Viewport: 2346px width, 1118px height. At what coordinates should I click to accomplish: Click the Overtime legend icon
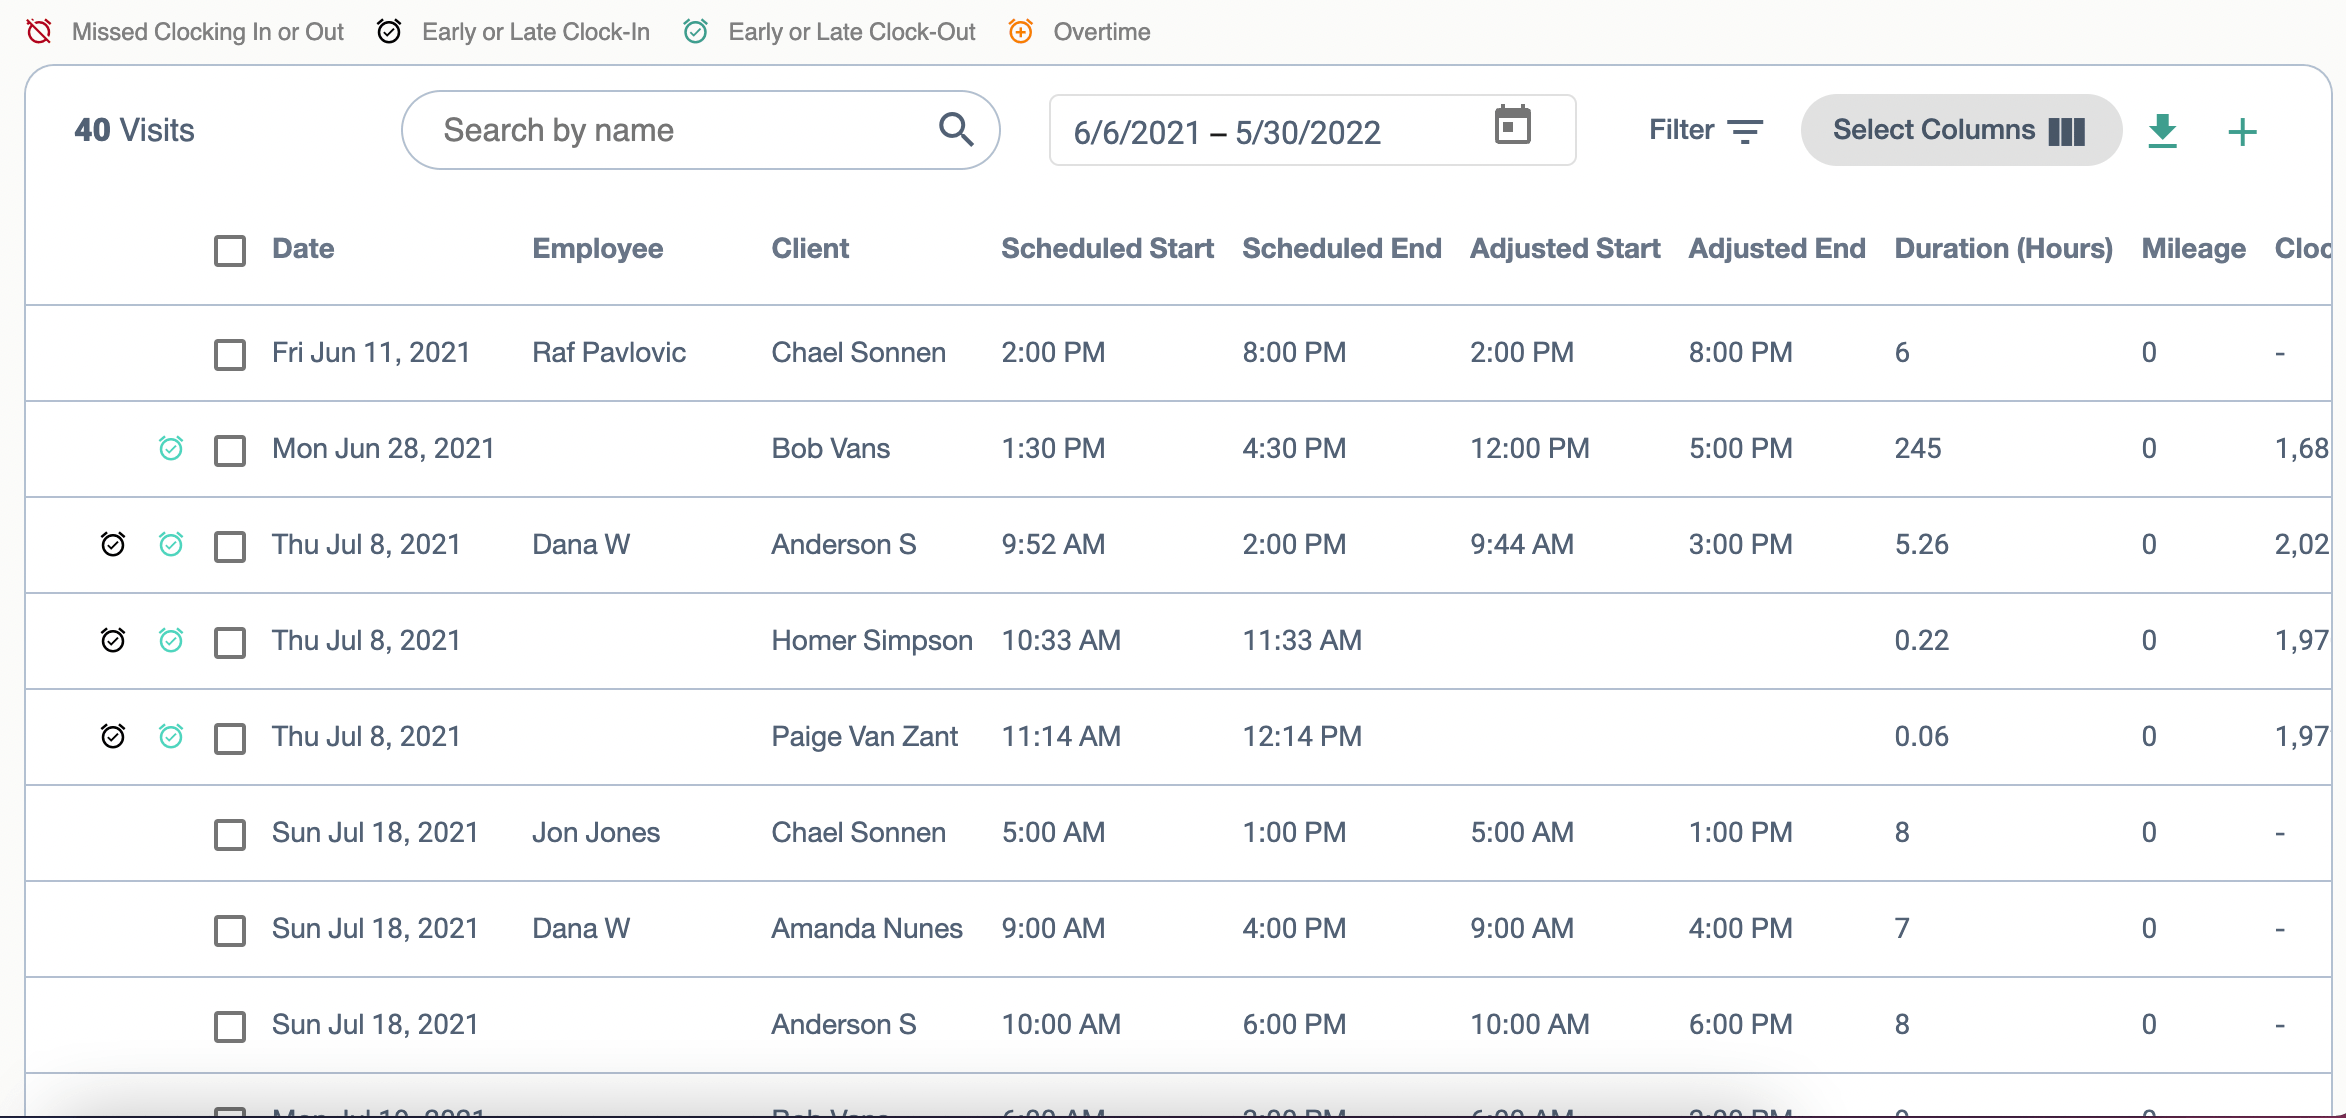1020,31
